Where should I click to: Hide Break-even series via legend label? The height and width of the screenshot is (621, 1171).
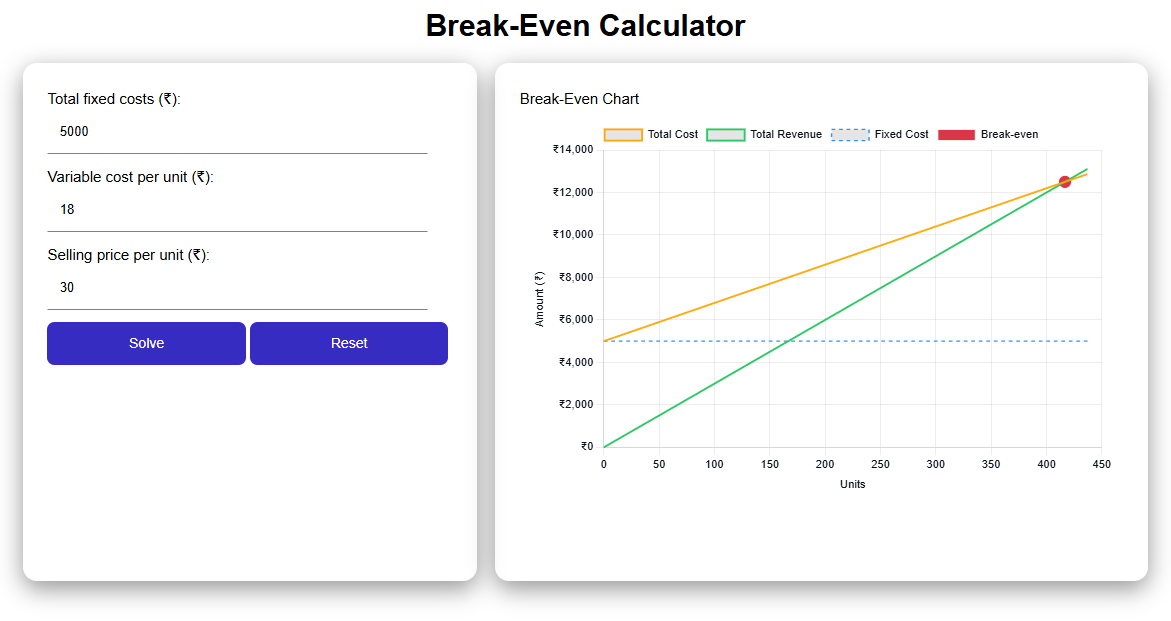click(x=1009, y=135)
